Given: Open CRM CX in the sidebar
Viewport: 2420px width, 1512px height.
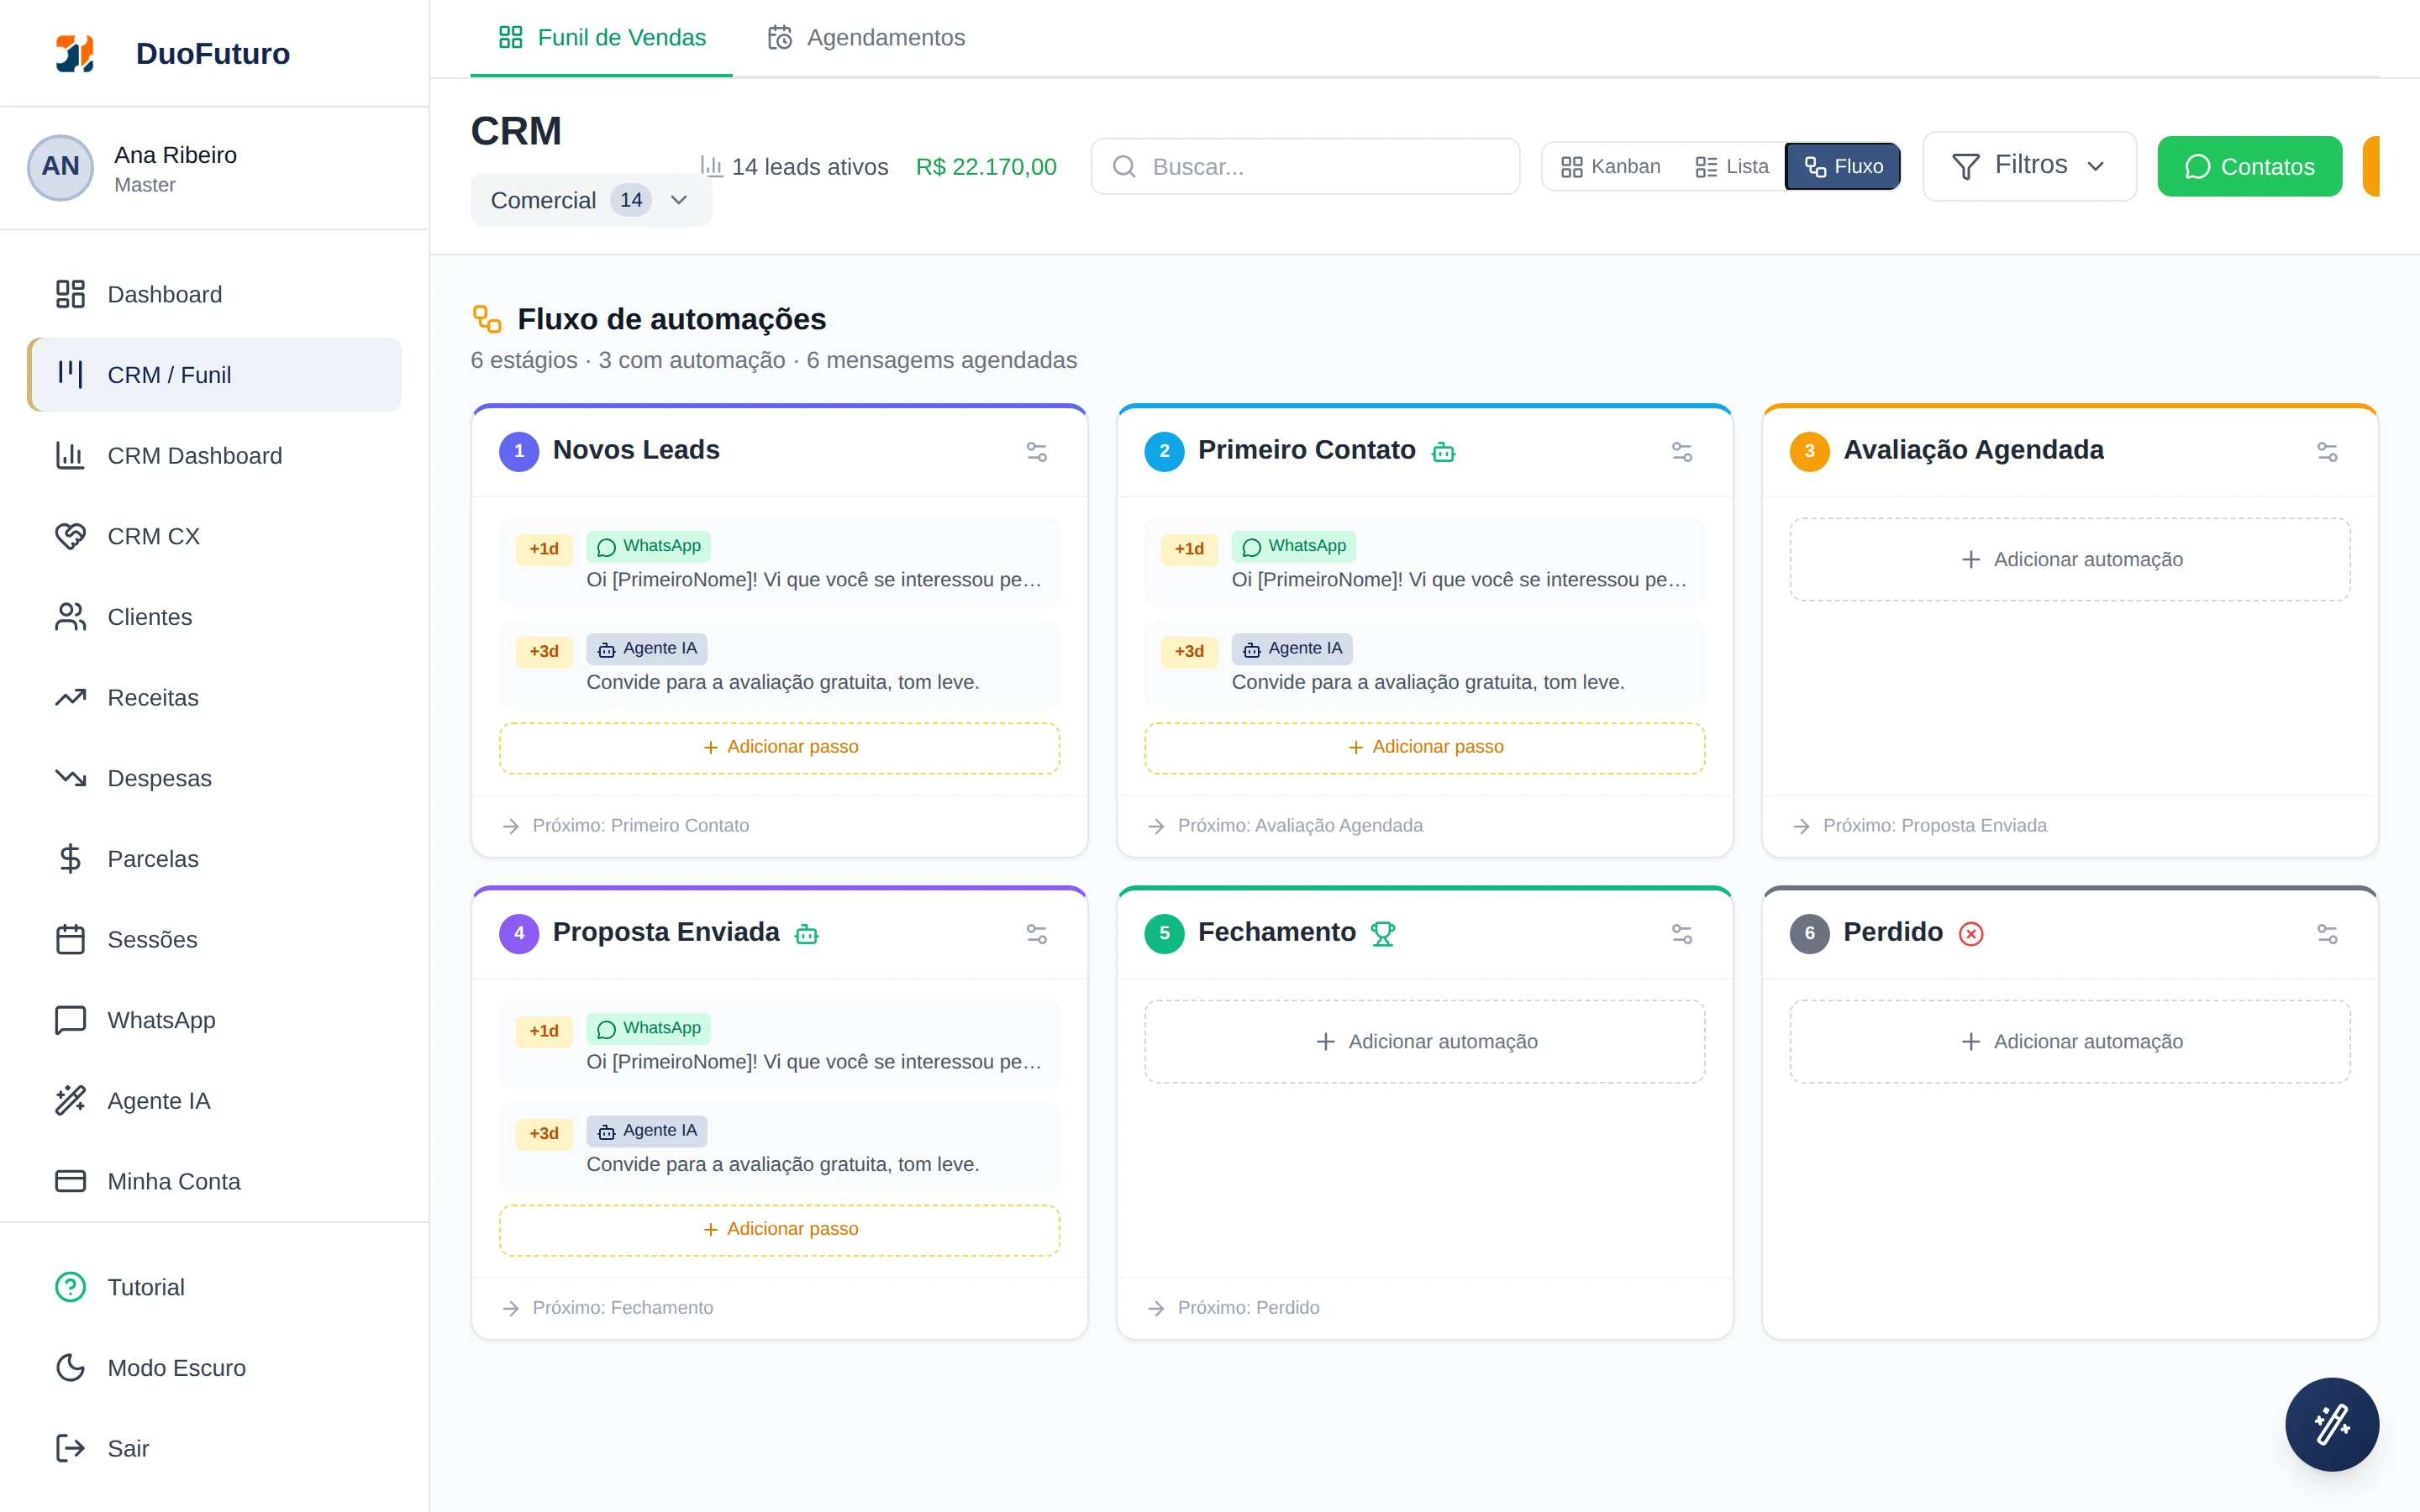Looking at the screenshot, I should point(214,536).
